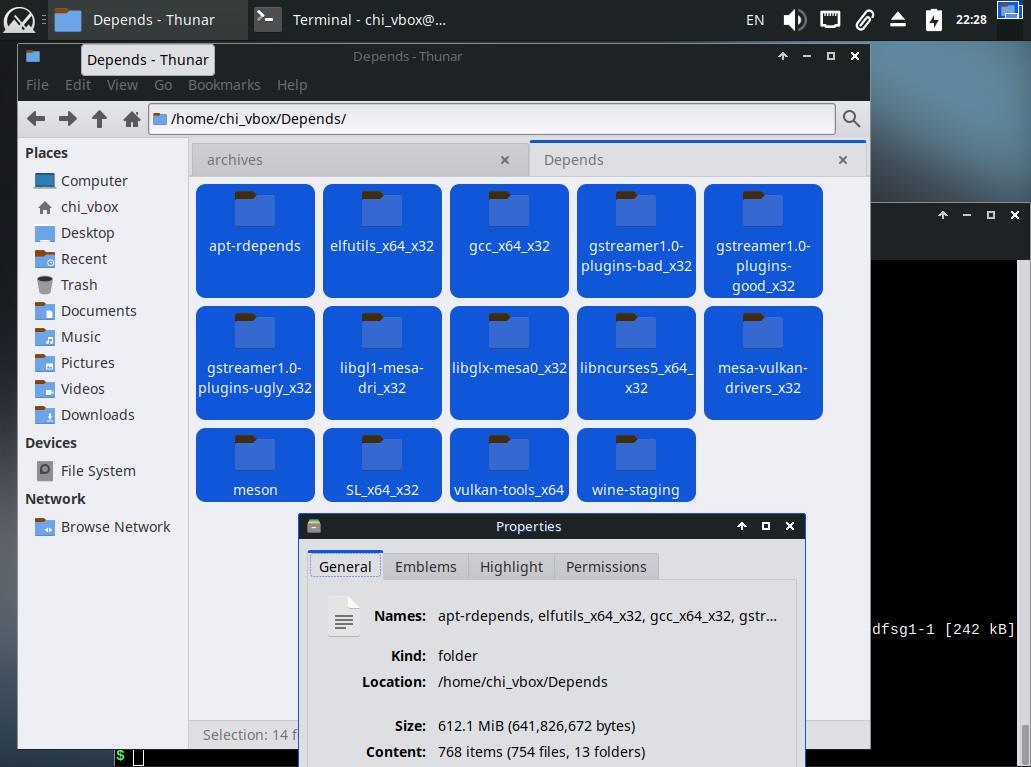Switch to Emblems tab in Properties
The width and height of the screenshot is (1031, 767).
tap(425, 566)
